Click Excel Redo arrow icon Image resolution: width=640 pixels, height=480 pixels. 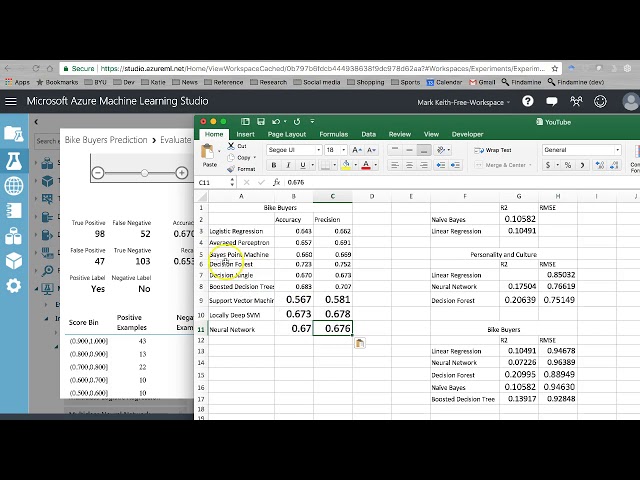[x=297, y=122]
